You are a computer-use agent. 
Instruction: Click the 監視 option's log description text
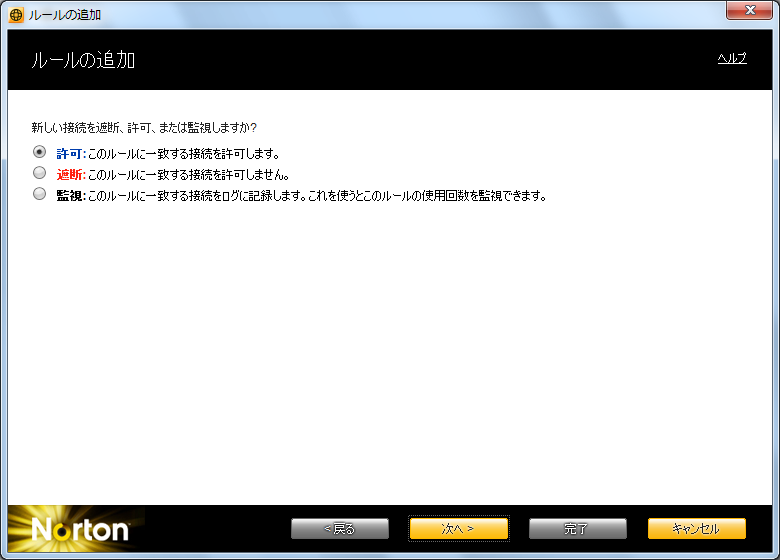(x=317, y=196)
